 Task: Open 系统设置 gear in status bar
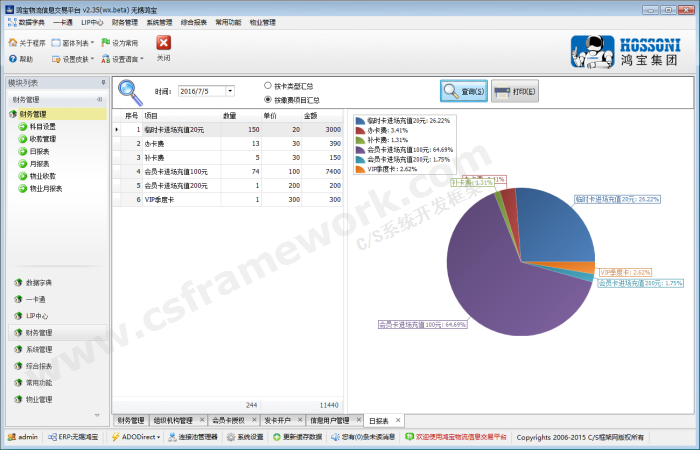(x=230, y=437)
